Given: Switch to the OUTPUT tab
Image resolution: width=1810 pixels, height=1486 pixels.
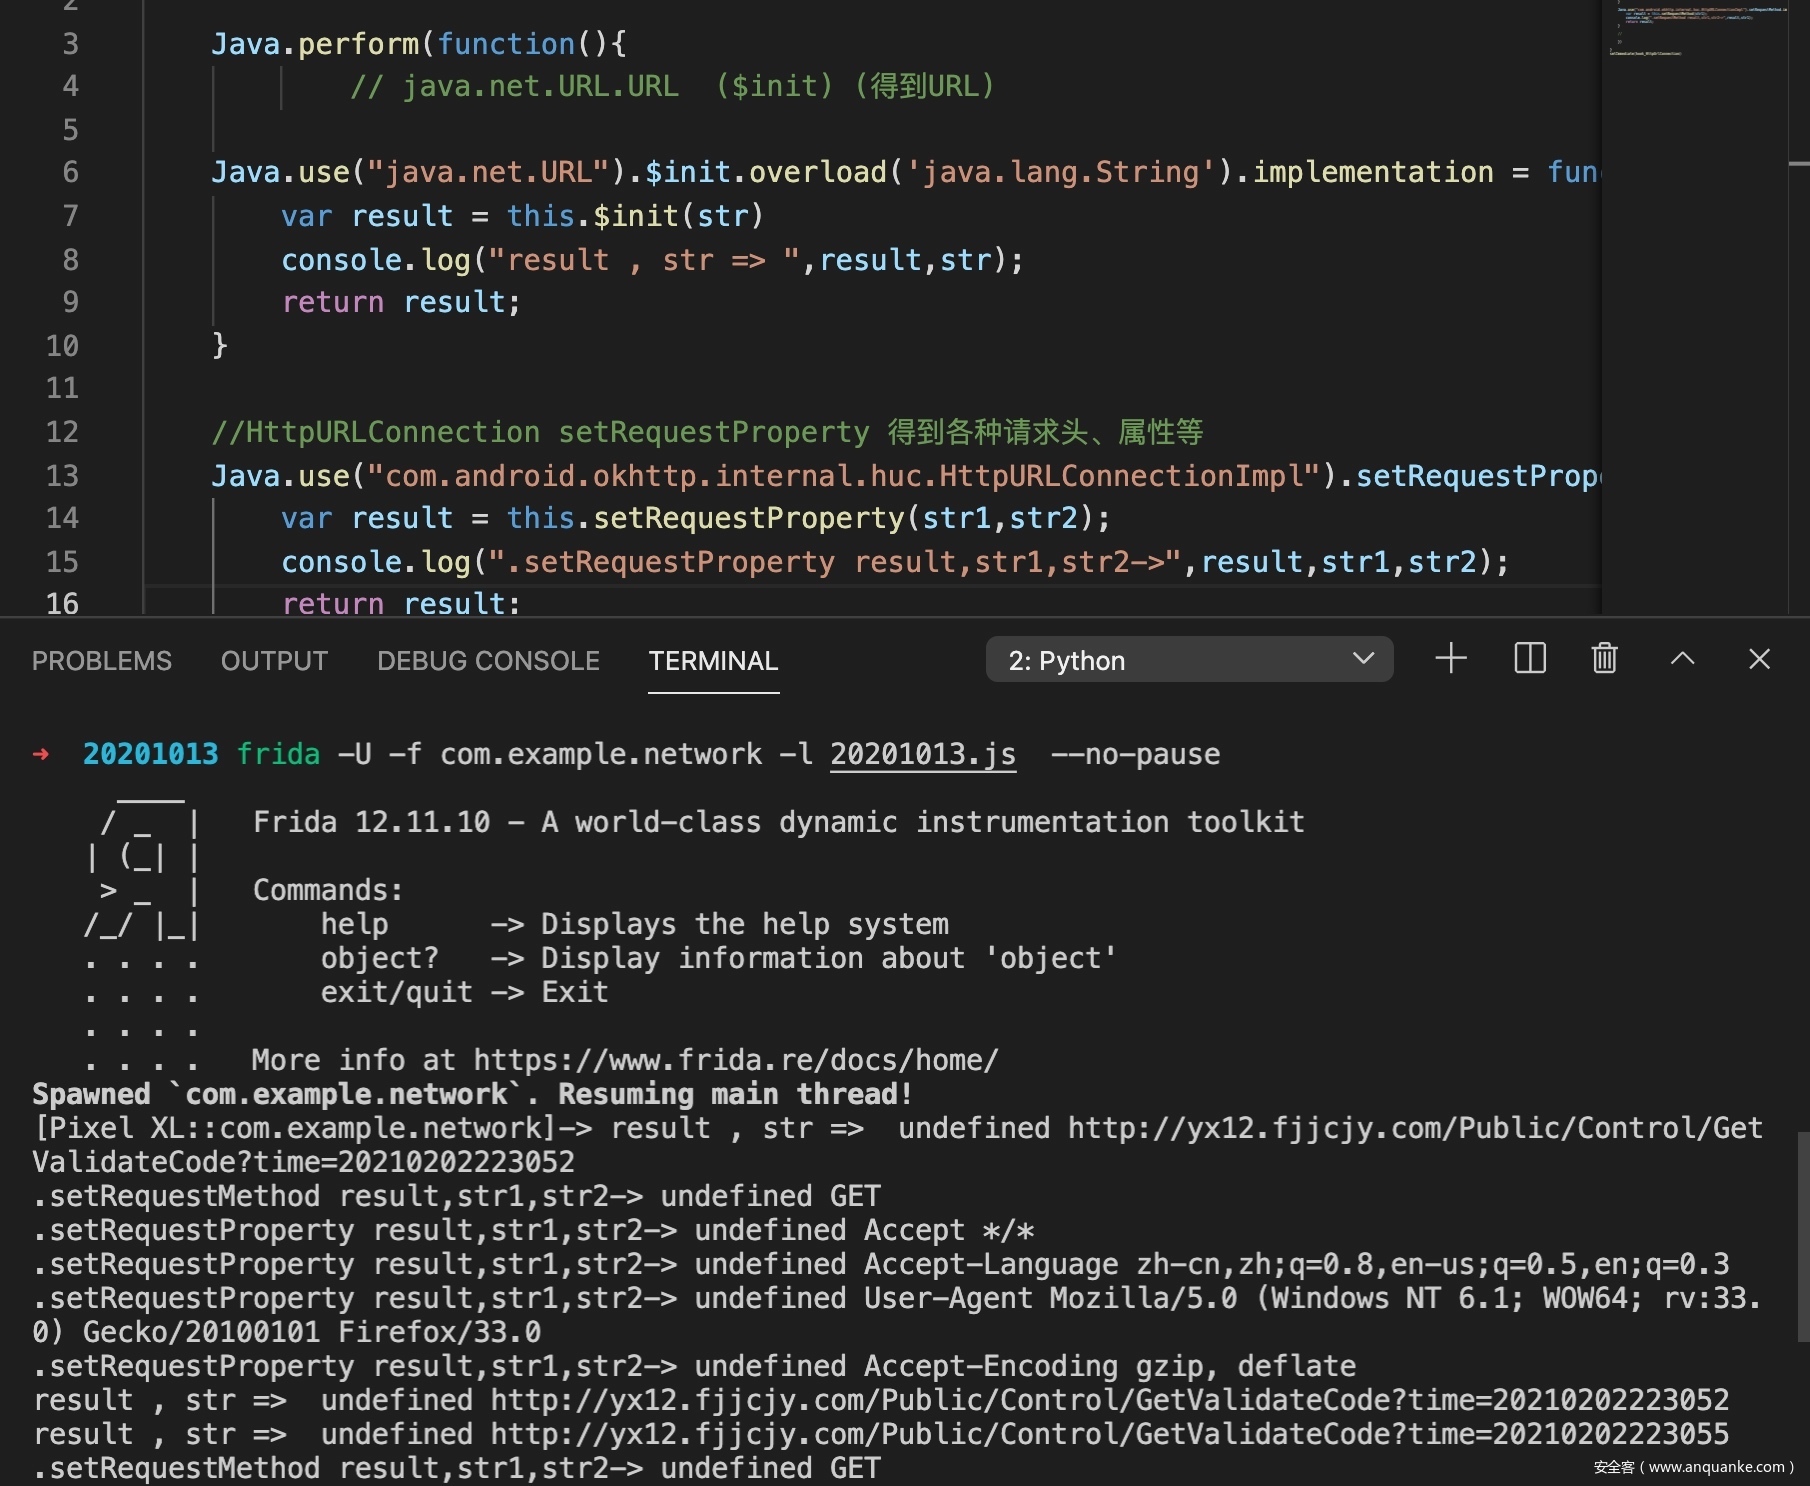Looking at the screenshot, I should click(x=274, y=661).
